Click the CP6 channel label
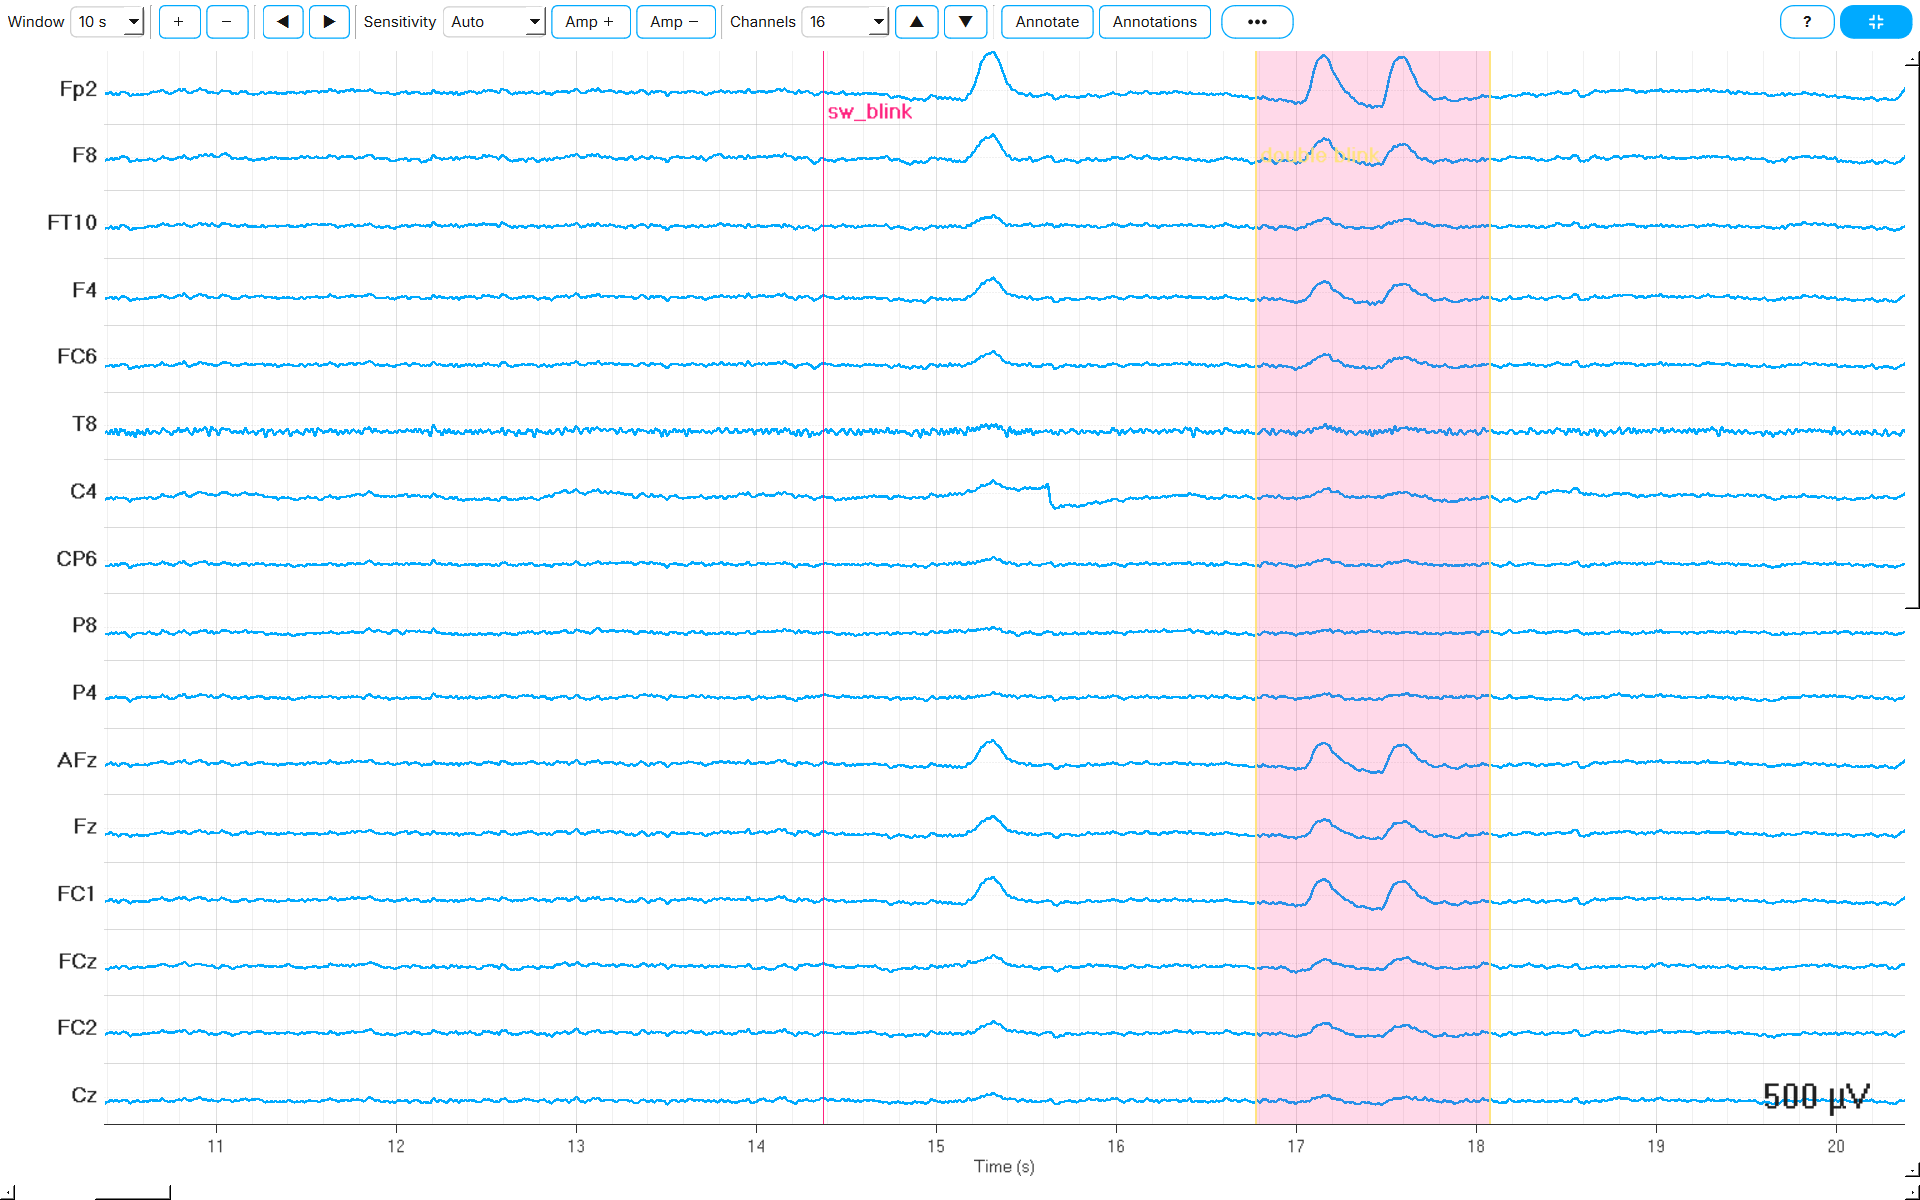The width and height of the screenshot is (1920, 1200). pos(77,558)
